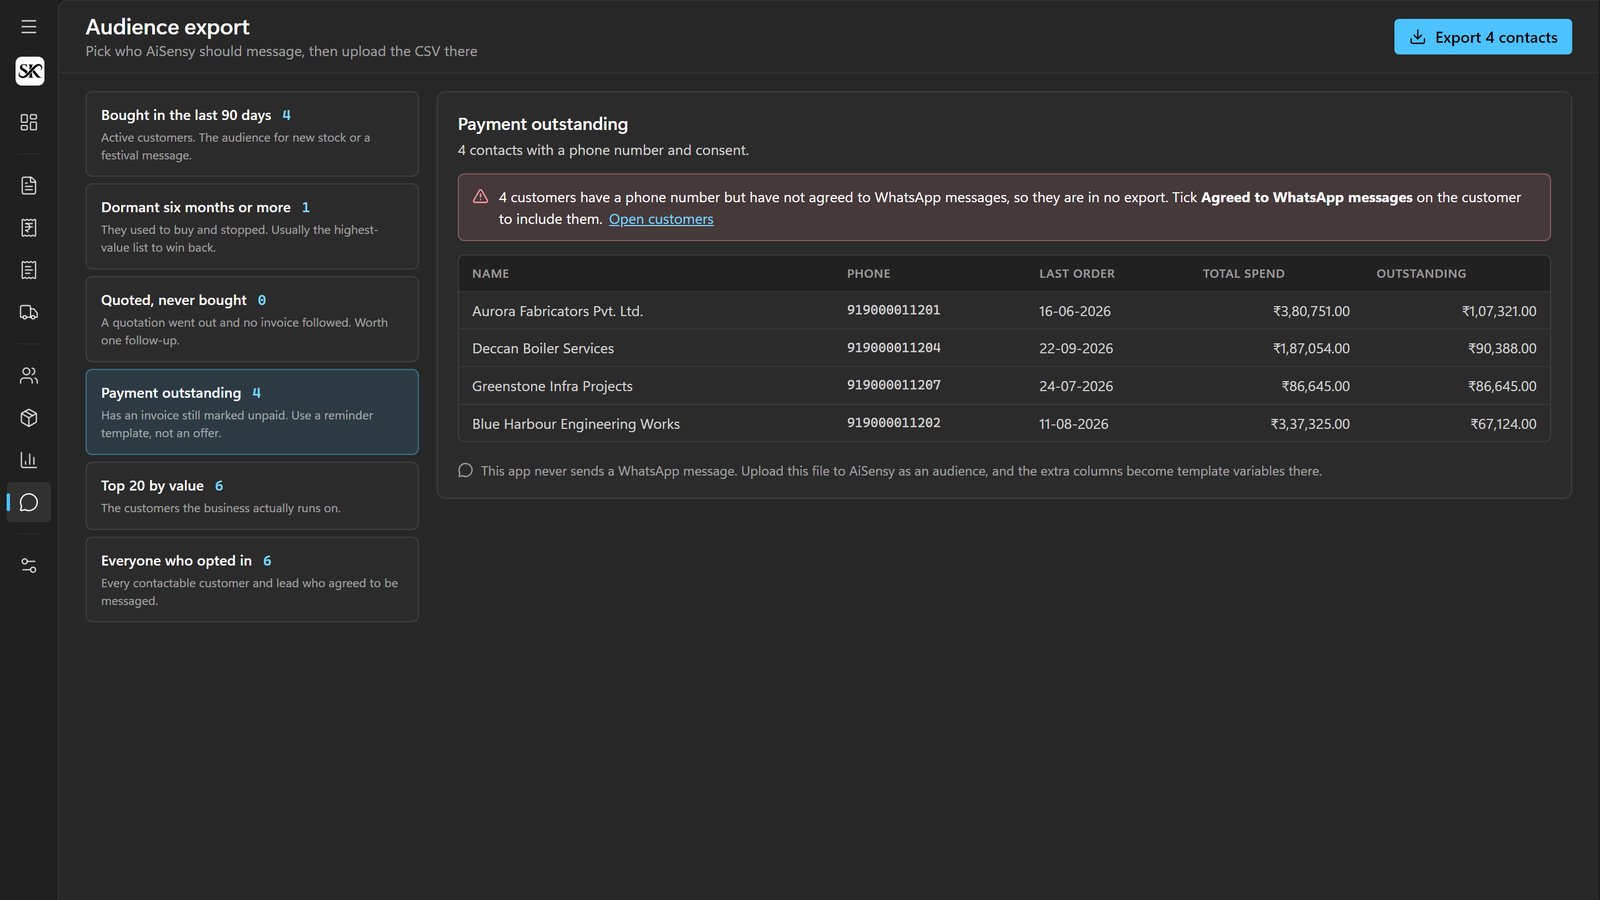Select the Quoted, never bought audience
The width and height of the screenshot is (1600, 900).
click(x=252, y=319)
